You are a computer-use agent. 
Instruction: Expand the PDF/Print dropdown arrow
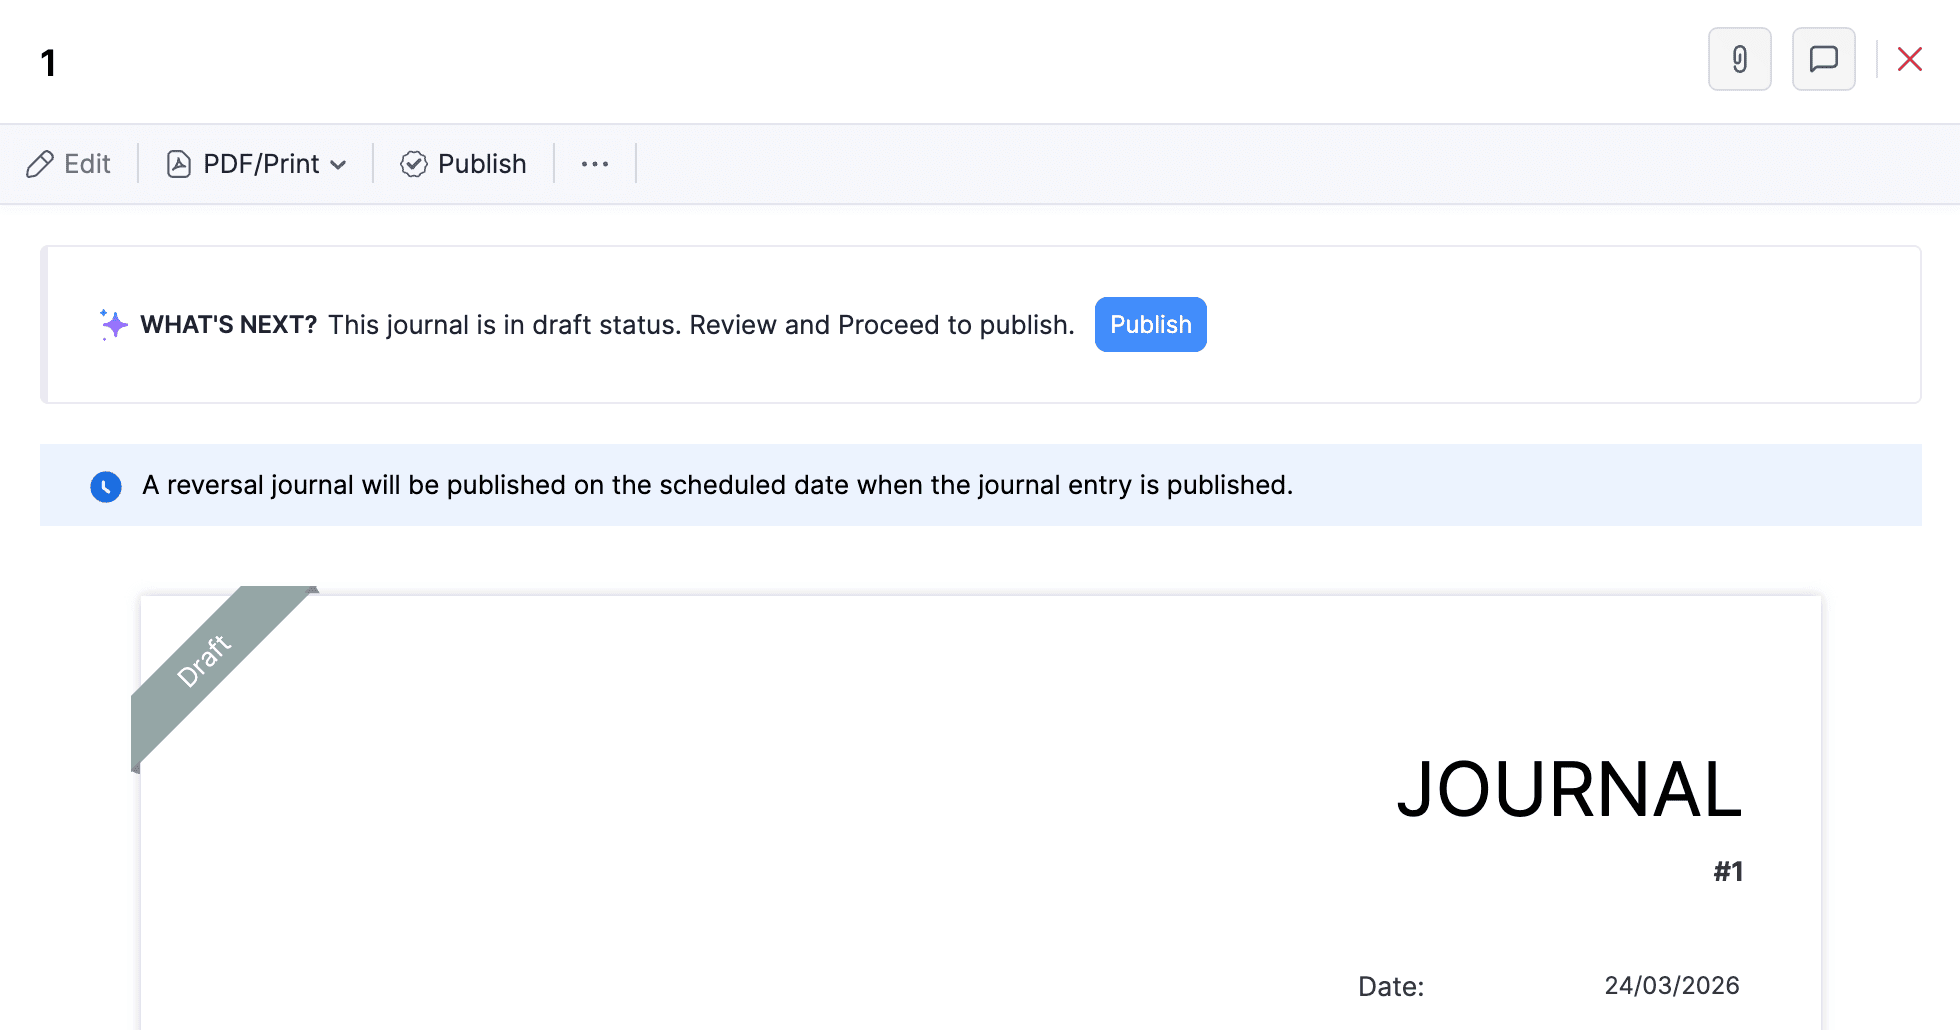[339, 164]
